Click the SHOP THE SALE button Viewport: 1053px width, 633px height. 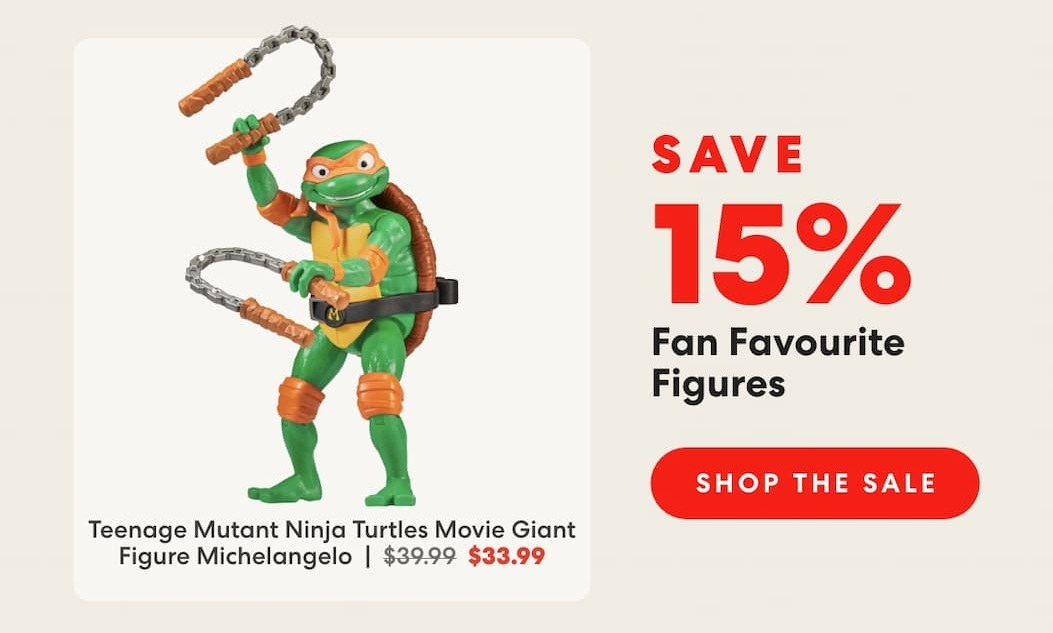815,483
